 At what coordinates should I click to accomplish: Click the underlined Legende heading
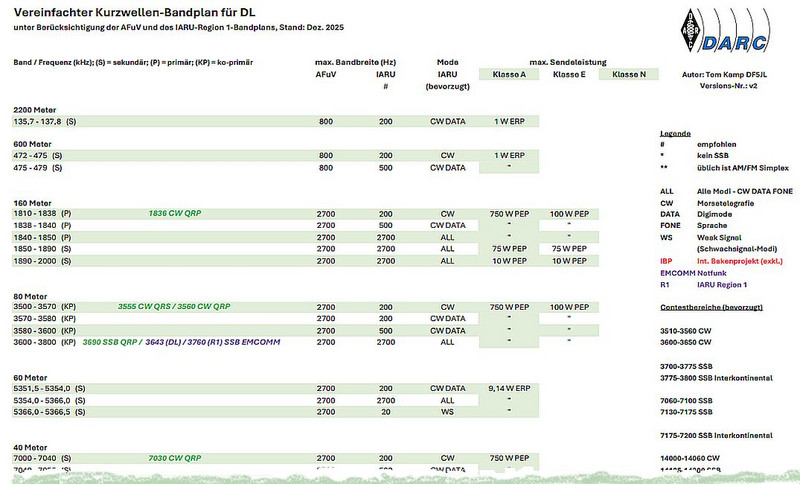[x=676, y=134]
